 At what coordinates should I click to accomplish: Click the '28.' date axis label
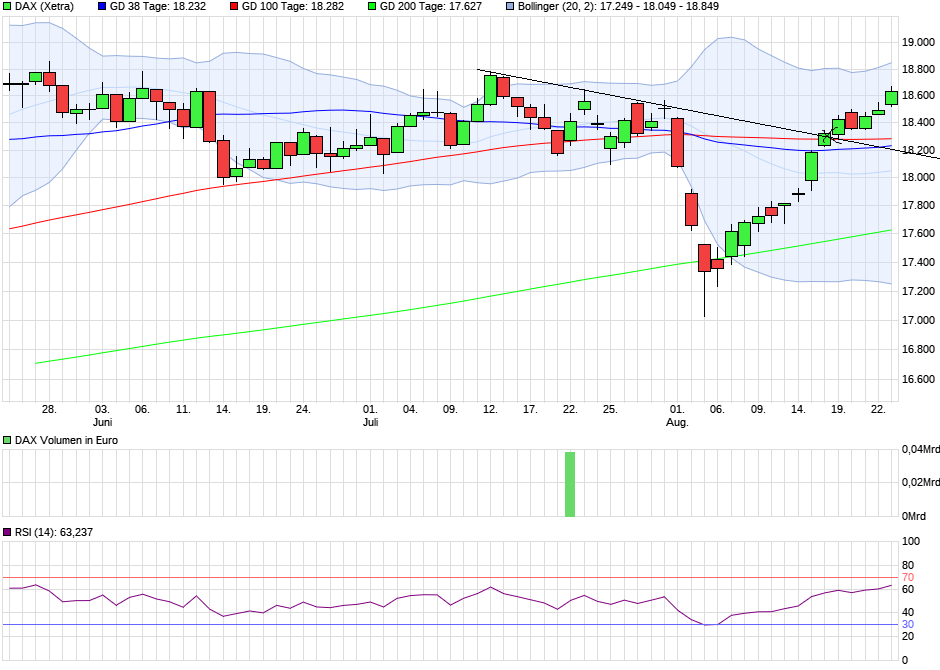coord(49,409)
